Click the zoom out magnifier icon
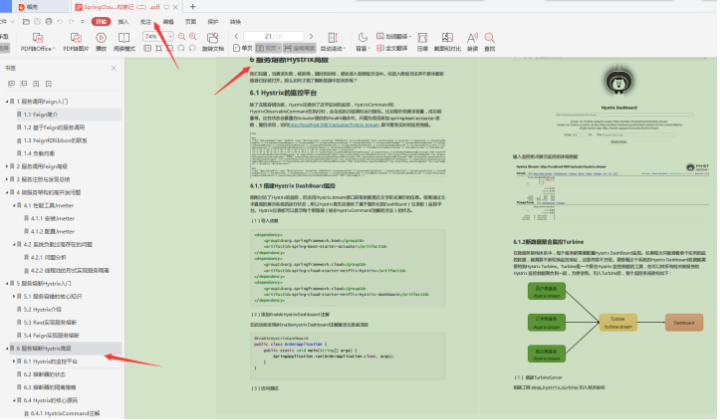This screenshot has width=720, height=420. coord(181,36)
